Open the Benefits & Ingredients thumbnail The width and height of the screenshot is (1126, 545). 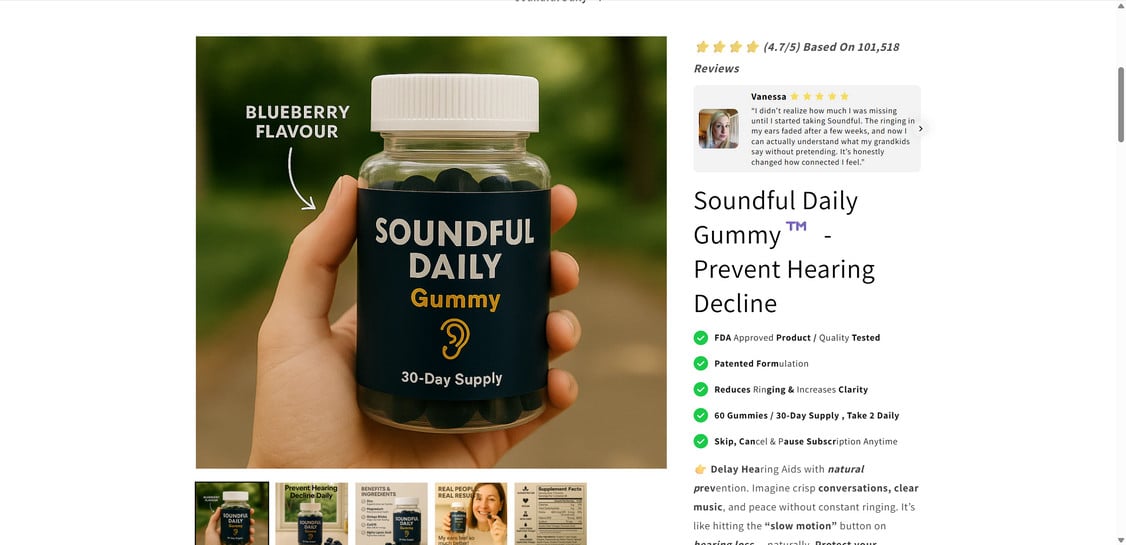coord(391,513)
